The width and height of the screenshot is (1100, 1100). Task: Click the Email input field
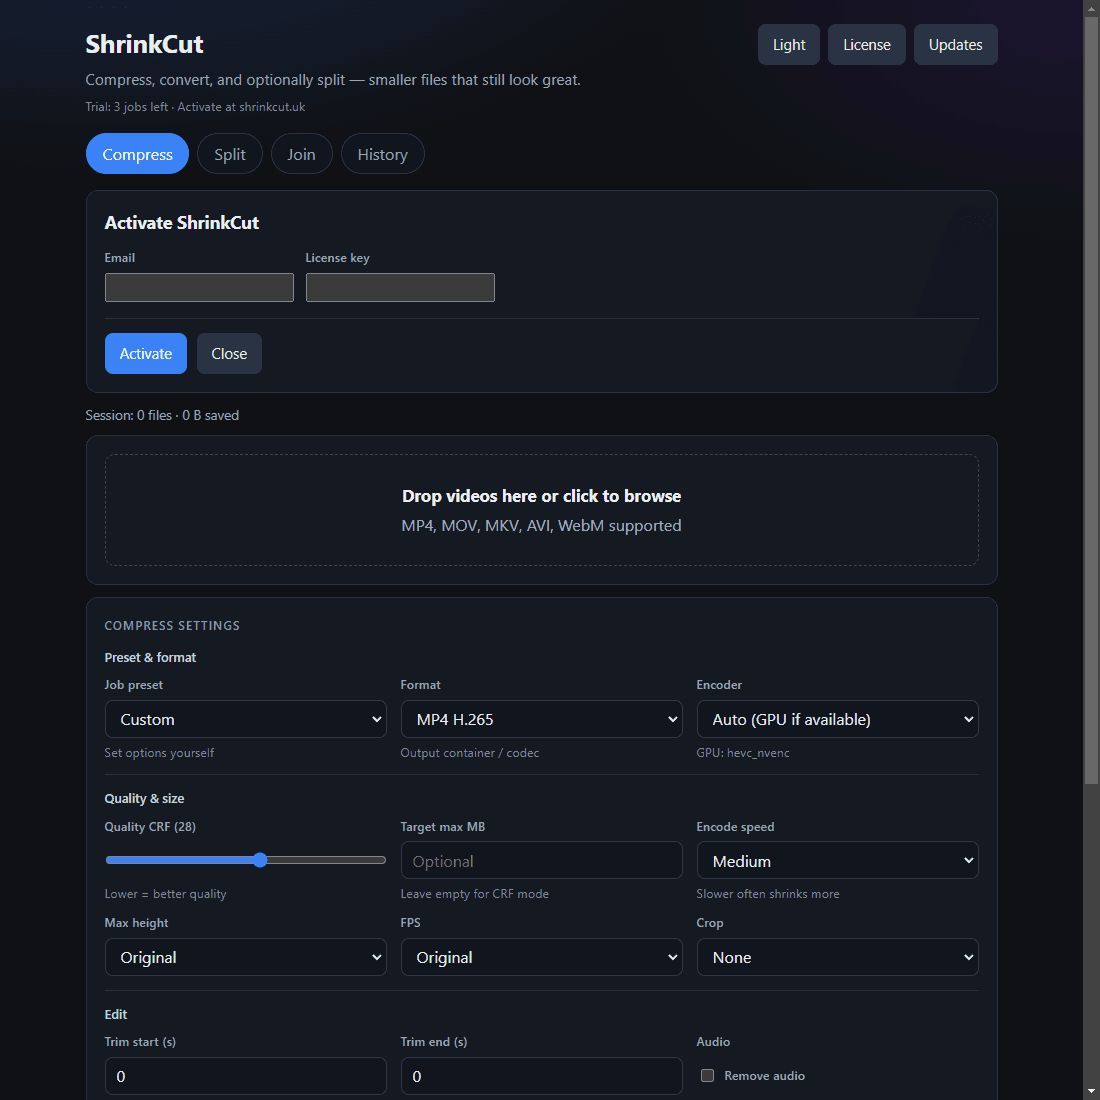199,288
